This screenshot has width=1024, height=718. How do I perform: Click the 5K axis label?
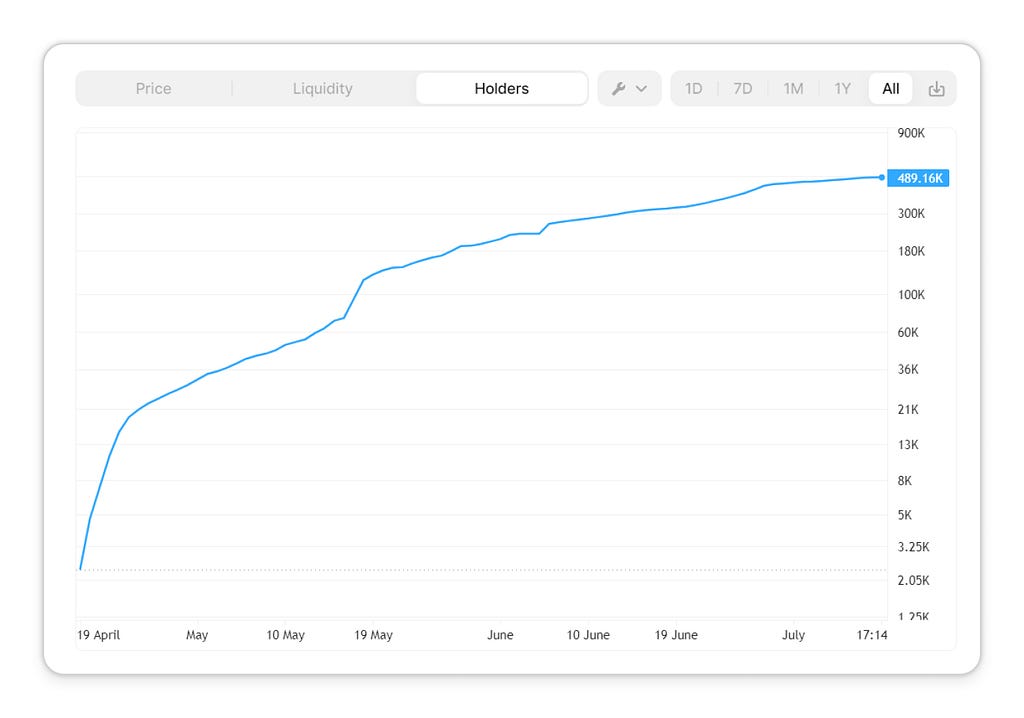(904, 515)
